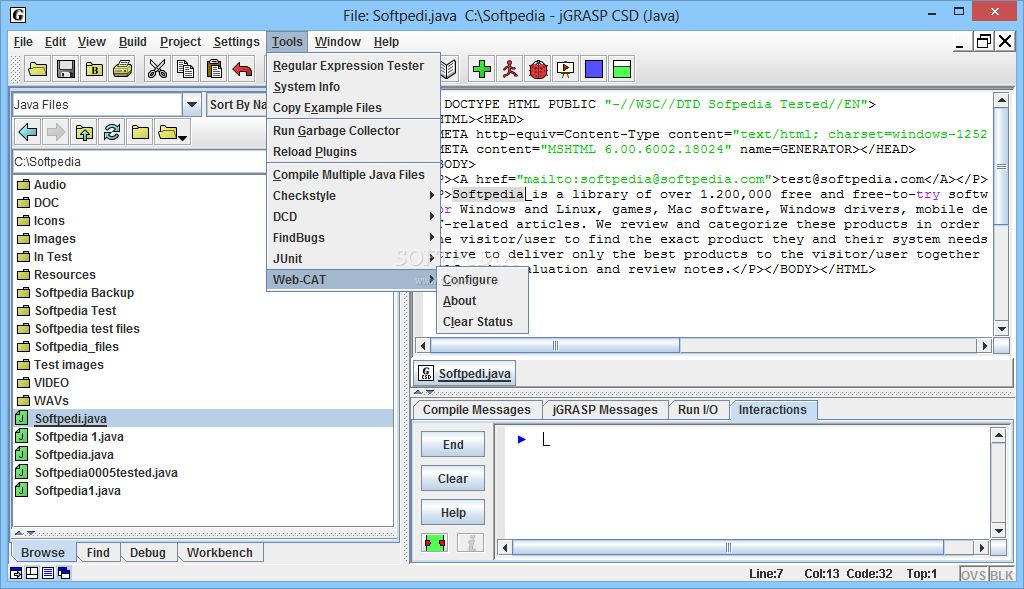Select Clear Status in Web-CAT submenu

(x=482, y=322)
